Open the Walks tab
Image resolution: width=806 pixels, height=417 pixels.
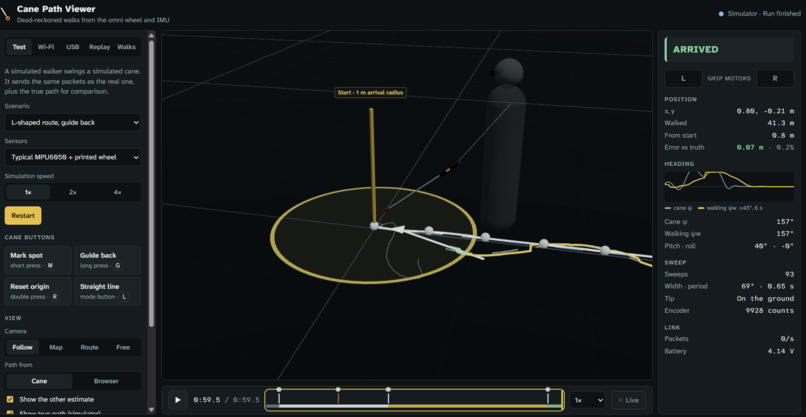(x=126, y=47)
